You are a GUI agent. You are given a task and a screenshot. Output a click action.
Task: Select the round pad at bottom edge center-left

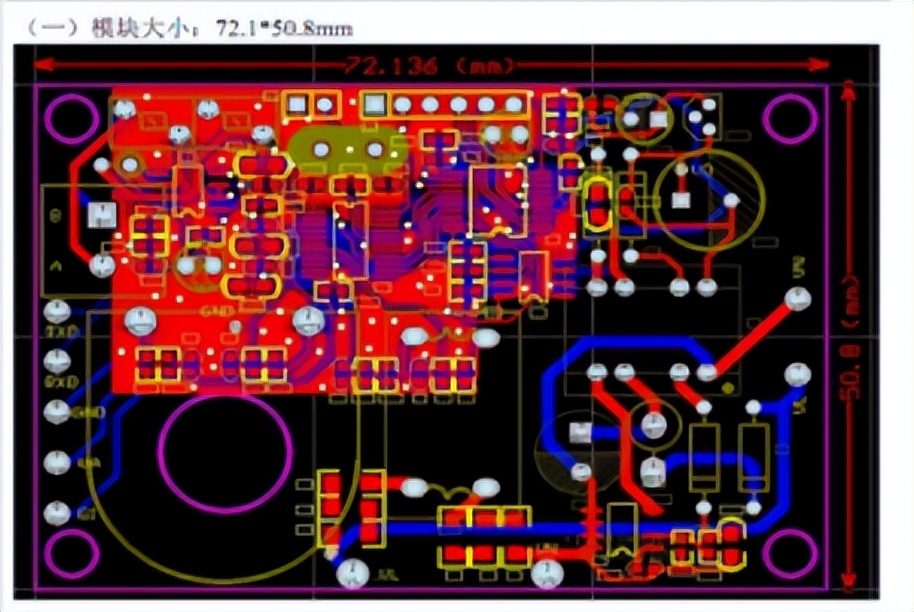pyautogui.click(x=352, y=573)
